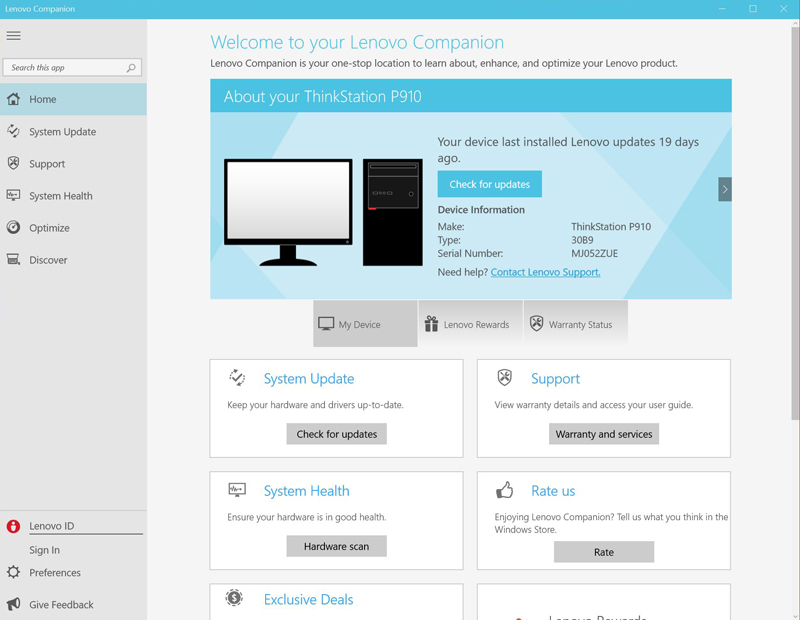800x620 pixels.
Task: Open Preferences in the sidebar
Action: pos(73,573)
